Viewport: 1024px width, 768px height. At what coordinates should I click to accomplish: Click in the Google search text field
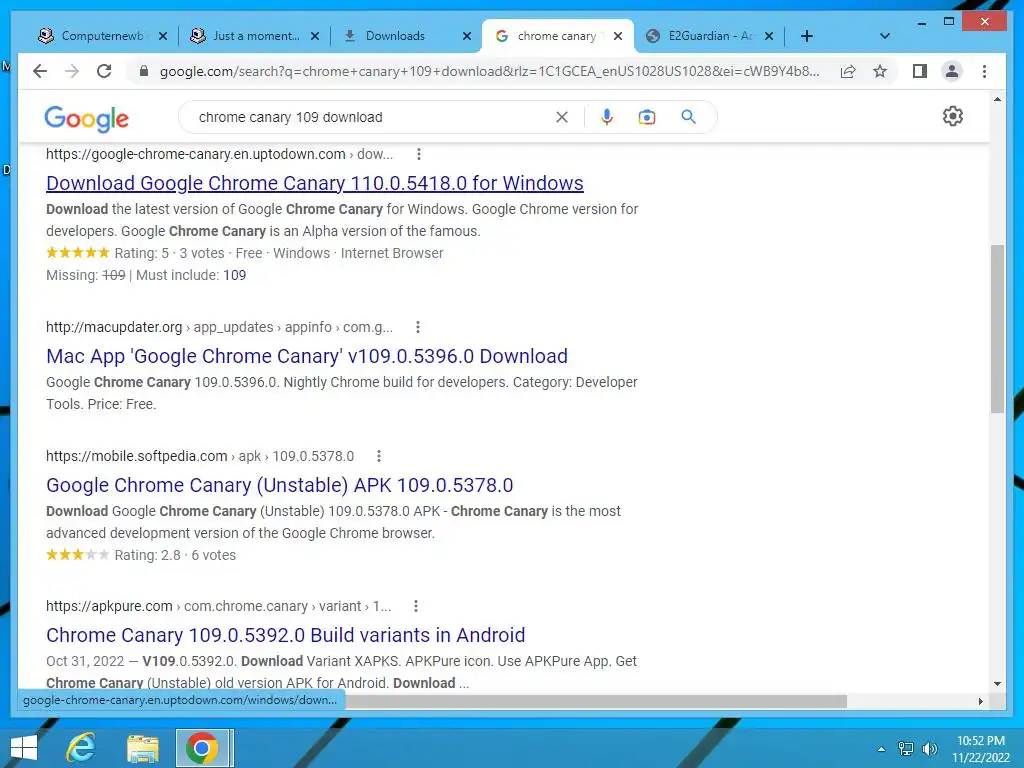tap(372, 117)
